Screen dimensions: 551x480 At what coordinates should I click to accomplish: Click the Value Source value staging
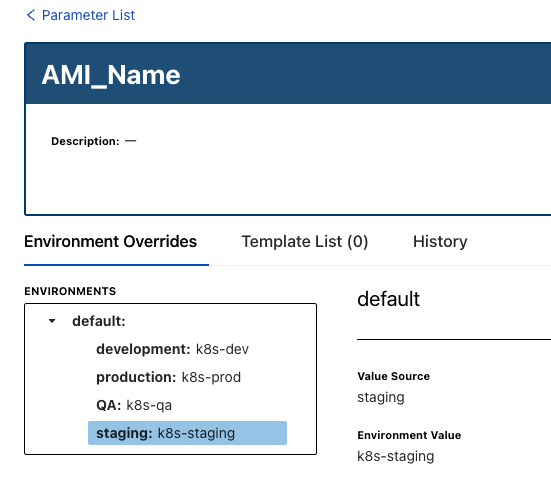381,397
